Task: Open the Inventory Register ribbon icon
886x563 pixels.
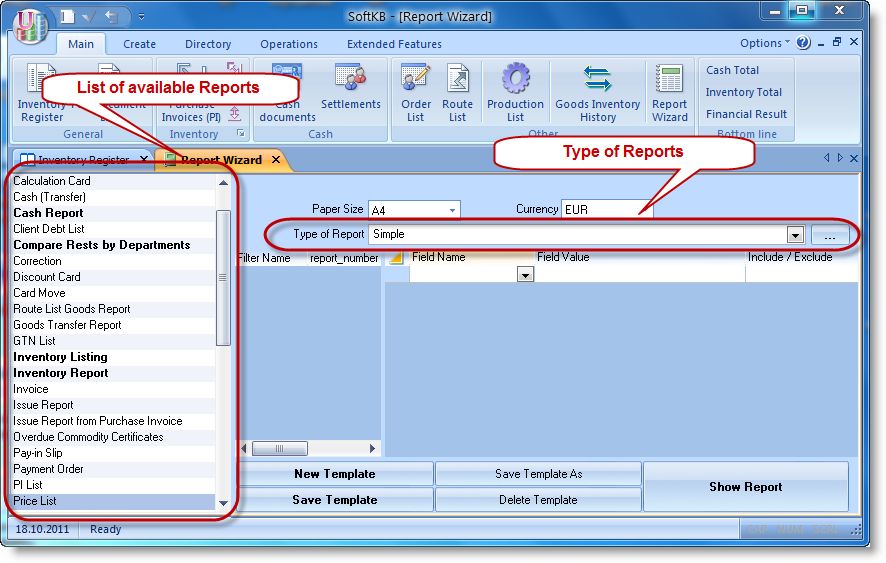Action: pos(41,93)
